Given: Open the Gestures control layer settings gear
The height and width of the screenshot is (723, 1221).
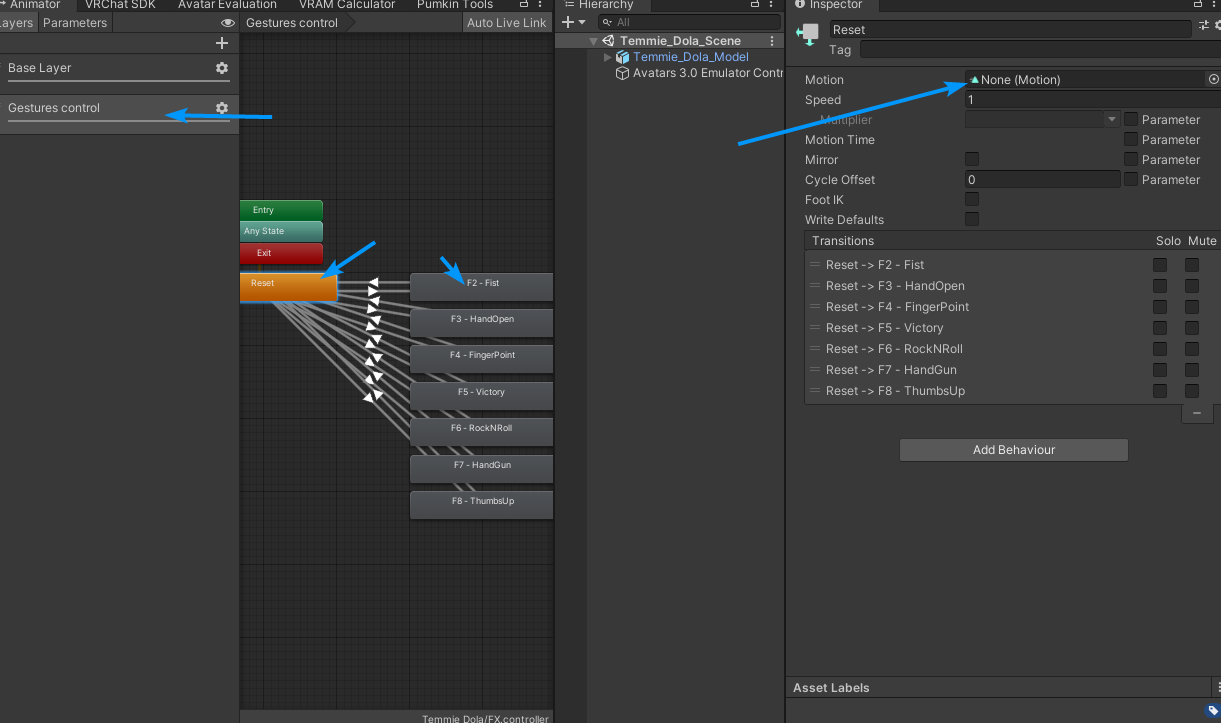Looking at the screenshot, I should click(x=222, y=108).
